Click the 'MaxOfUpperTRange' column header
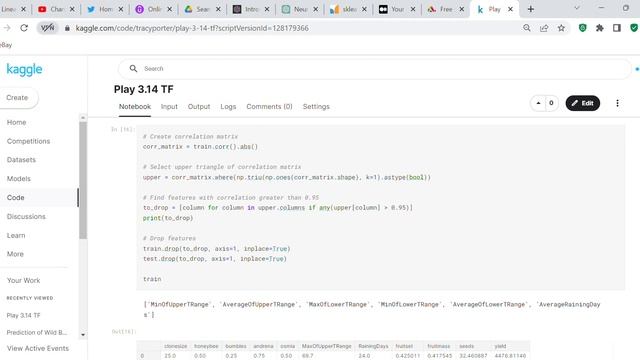Image resolution: width=640 pixels, height=360 pixels. (327, 346)
